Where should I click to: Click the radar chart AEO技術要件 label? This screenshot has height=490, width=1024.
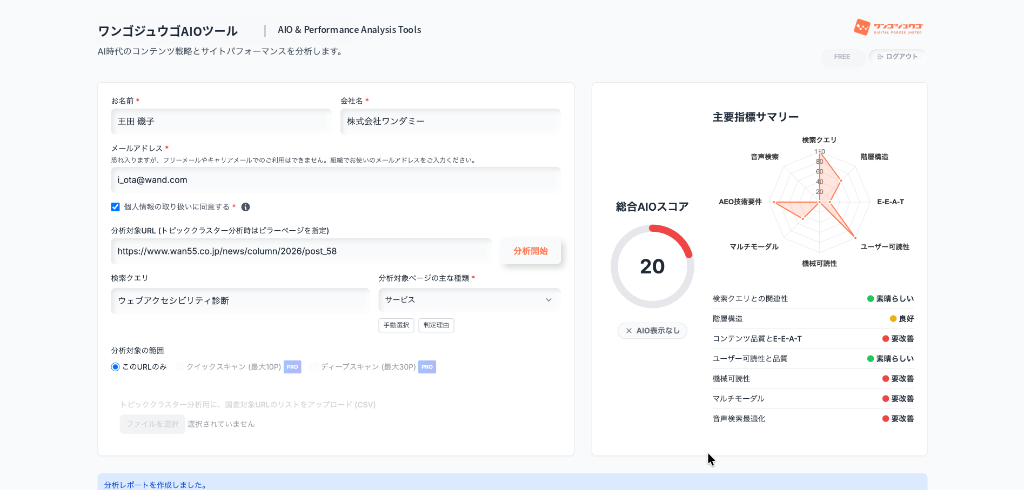point(740,202)
